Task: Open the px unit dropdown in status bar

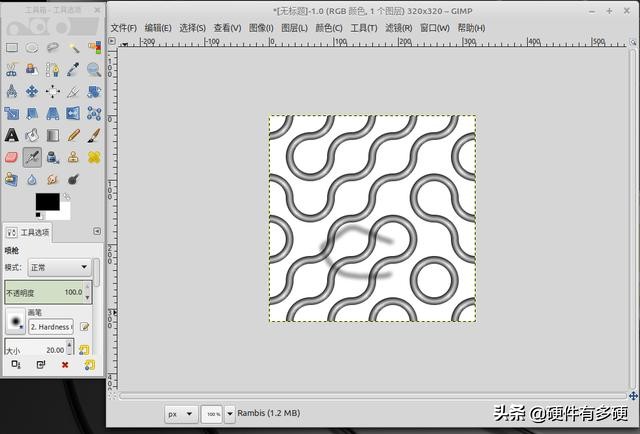Action: 181,414
